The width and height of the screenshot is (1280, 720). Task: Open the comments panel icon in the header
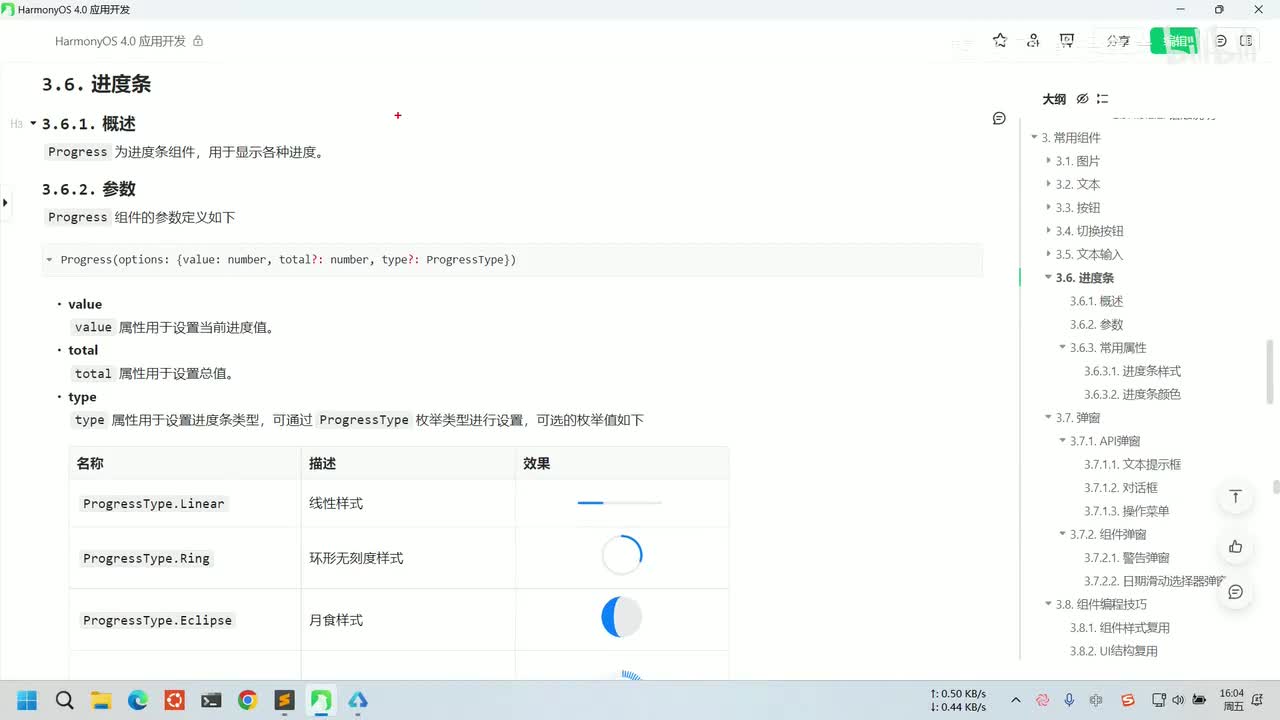pyautogui.click(x=1221, y=41)
